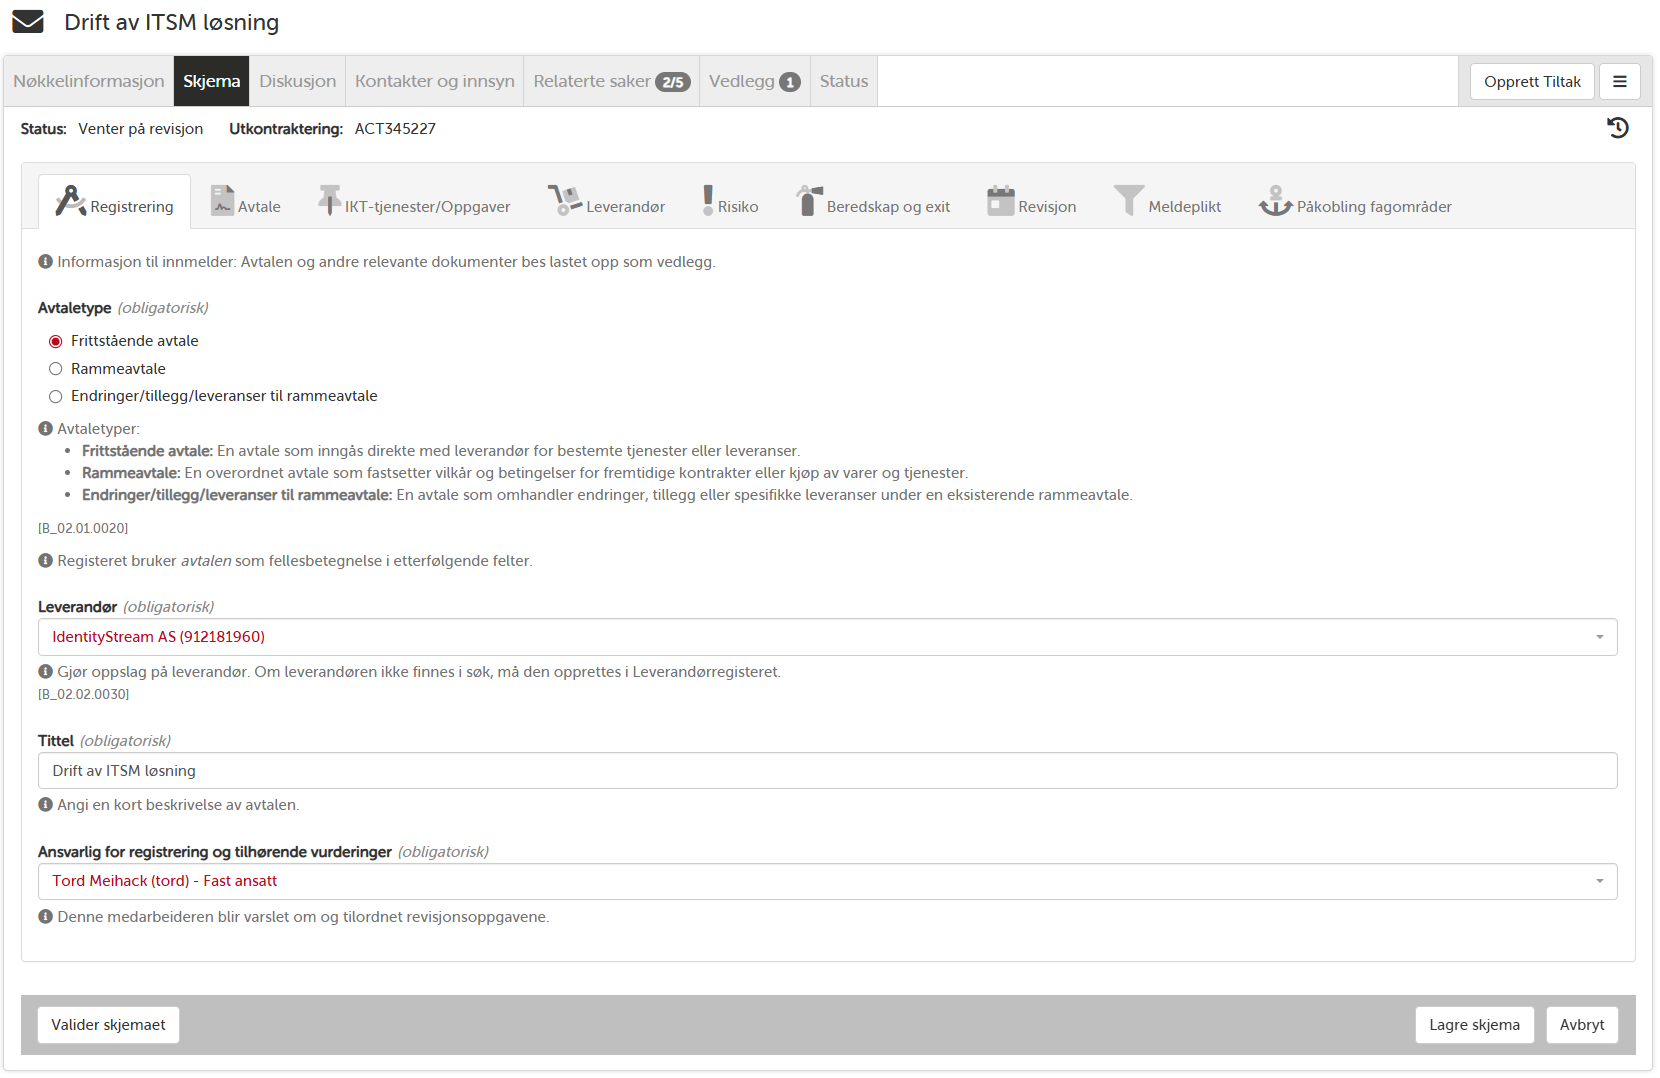1660x1078 pixels.
Task: Click the Valider skjemaet button
Action: 107,1024
